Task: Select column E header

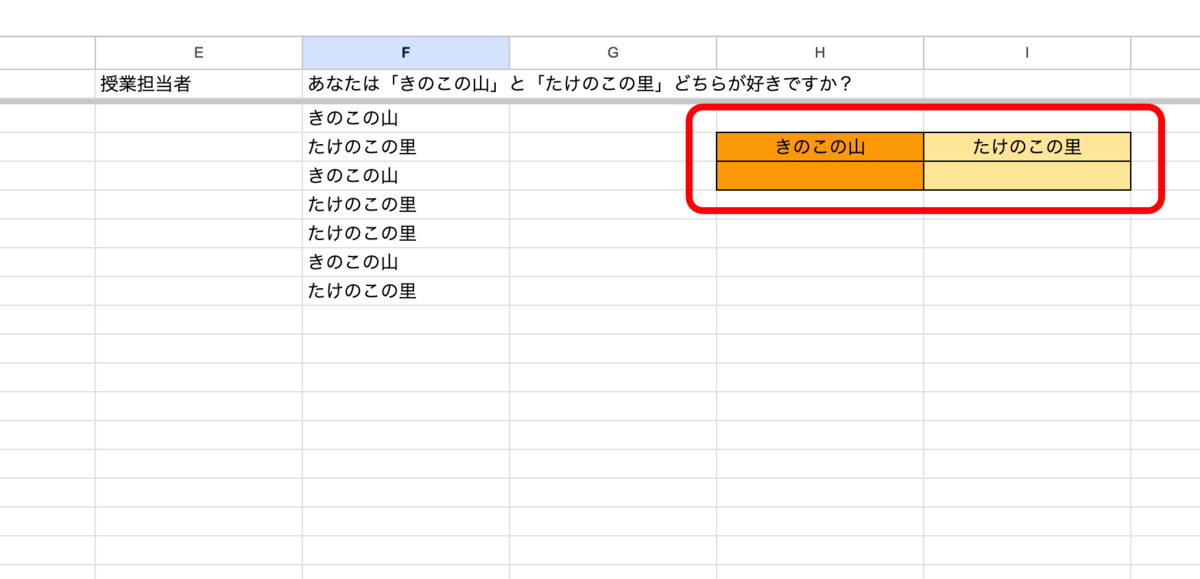Action: [x=199, y=53]
